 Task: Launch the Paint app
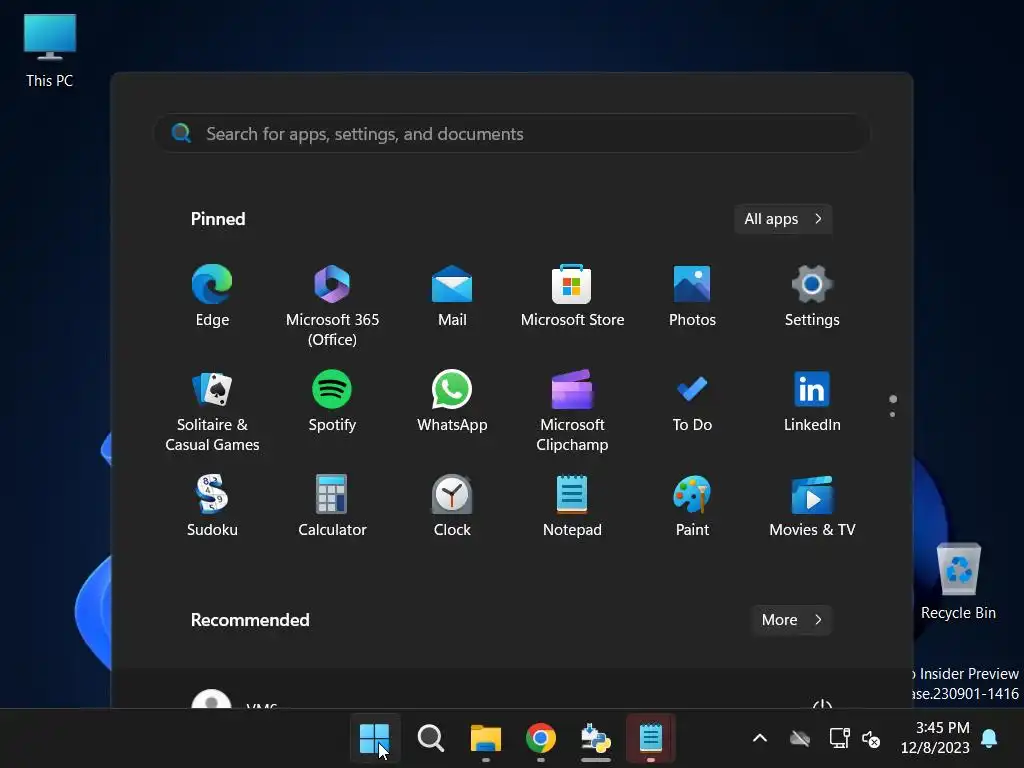(x=692, y=505)
